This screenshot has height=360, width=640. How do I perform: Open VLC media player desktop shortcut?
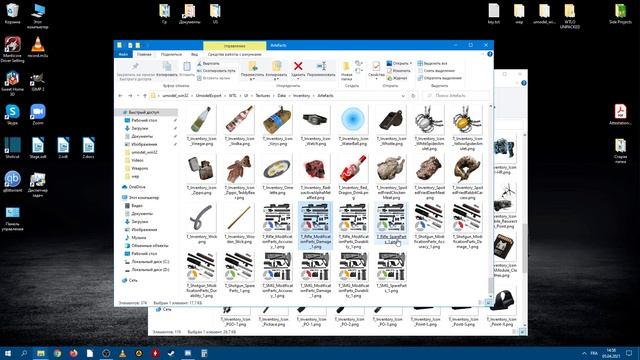click(38, 47)
